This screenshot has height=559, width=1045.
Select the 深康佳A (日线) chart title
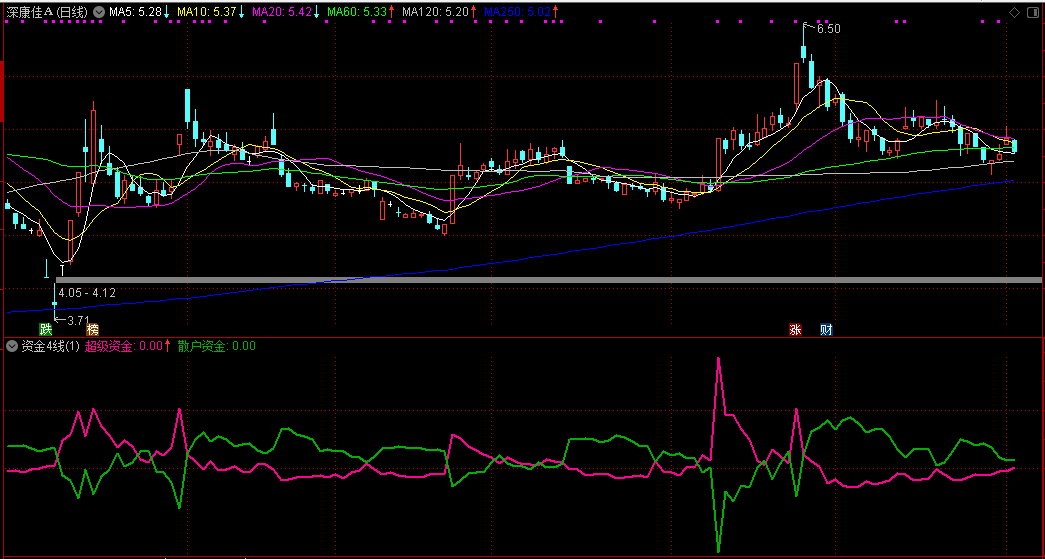[47, 12]
